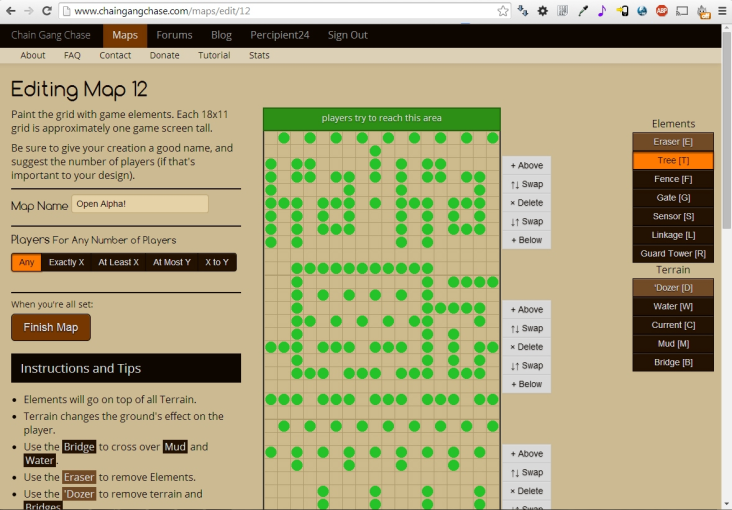Open the Blog nav tab

[221, 35]
